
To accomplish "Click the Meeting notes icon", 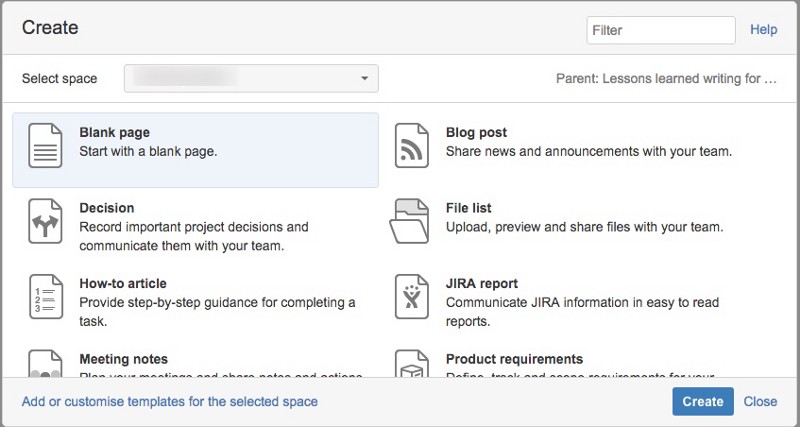I will pyautogui.click(x=45, y=364).
